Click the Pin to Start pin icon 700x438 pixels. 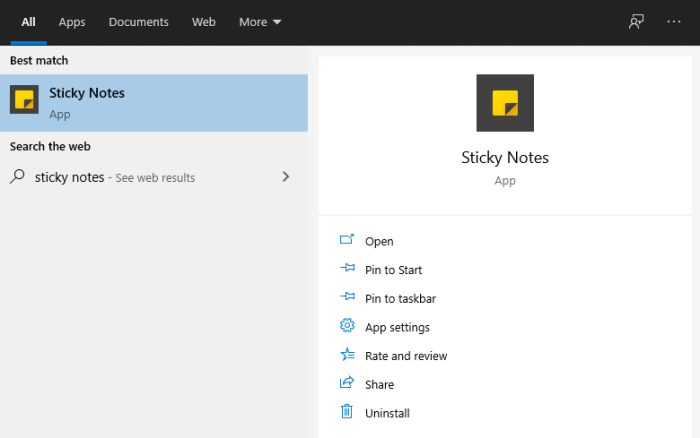click(347, 269)
